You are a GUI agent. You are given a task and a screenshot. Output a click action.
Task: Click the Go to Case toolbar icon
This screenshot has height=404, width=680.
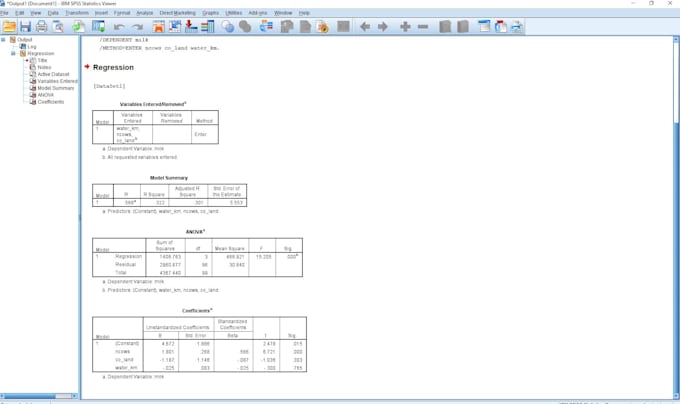(175, 26)
